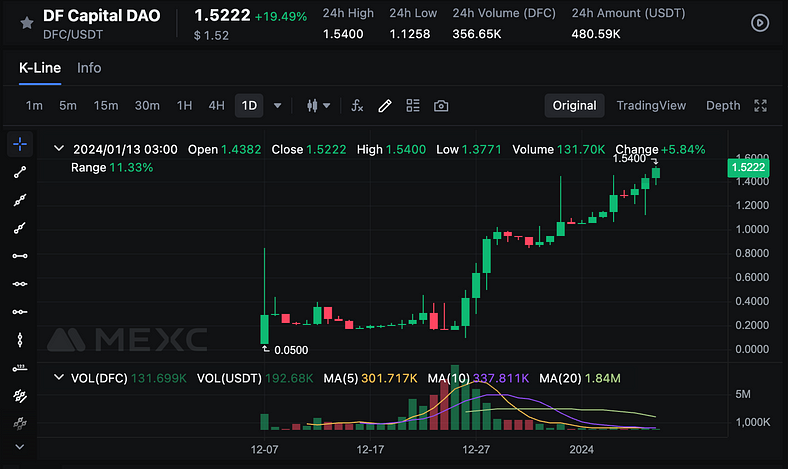788x469 pixels.
Task: Select the parallel channel drawing tool
Action: 20,397
